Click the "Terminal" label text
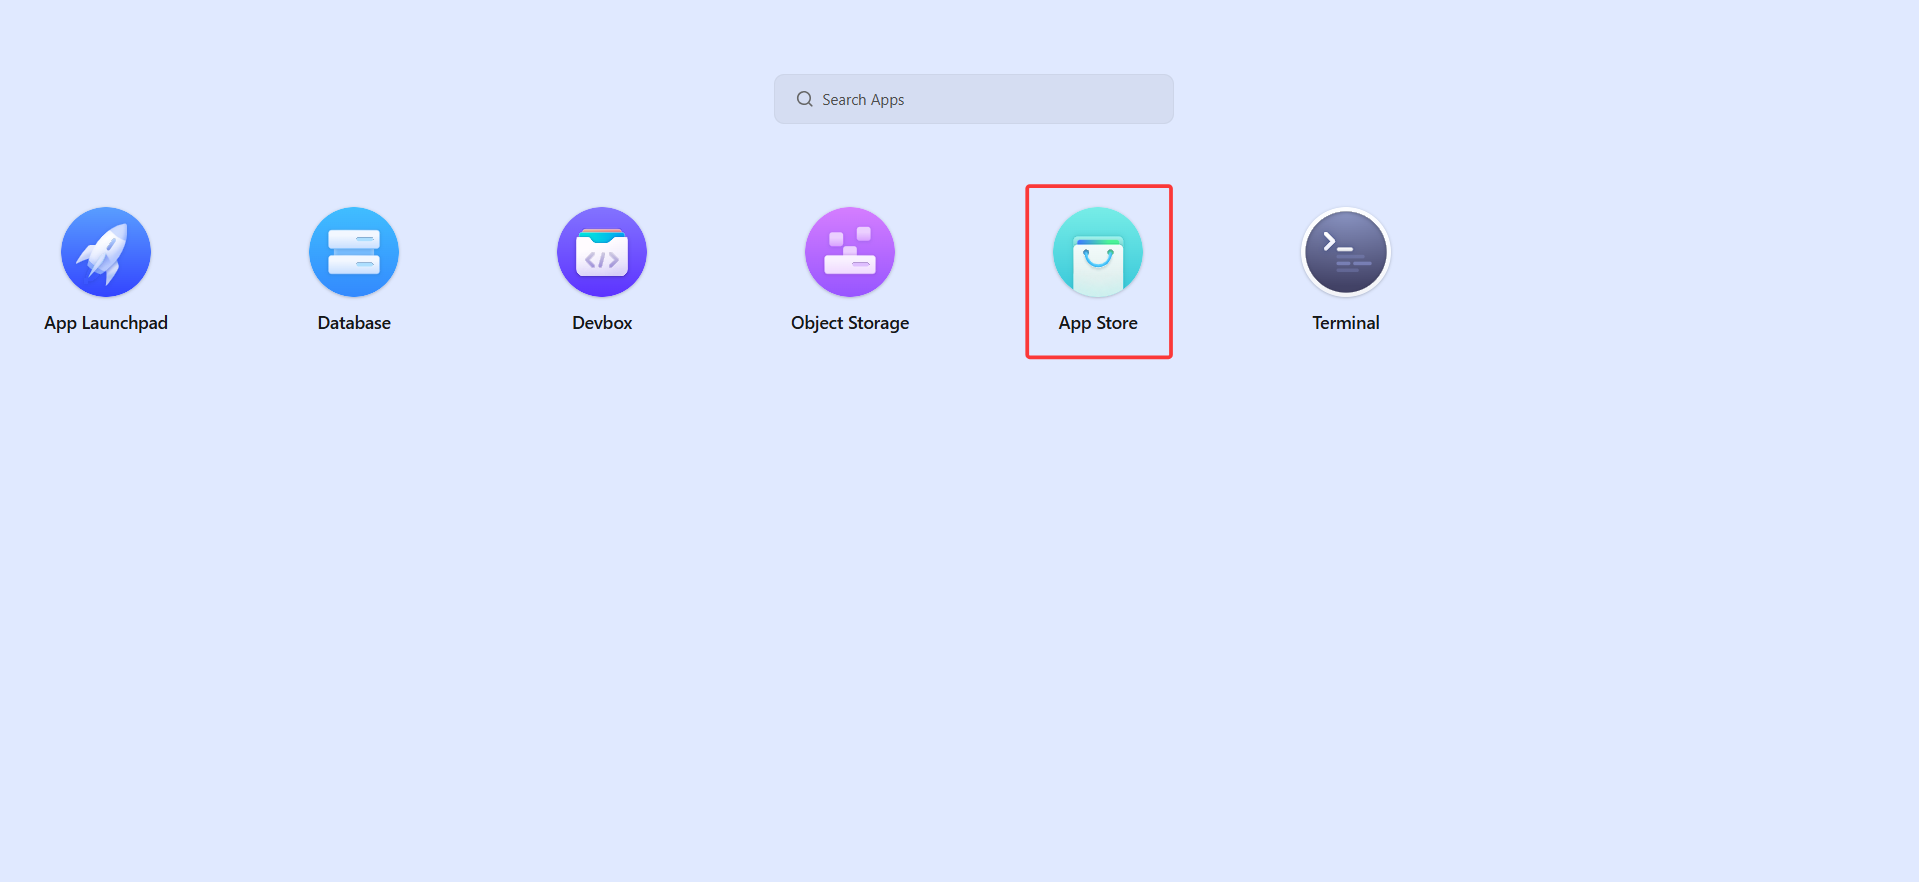 [x=1346, y=323]
